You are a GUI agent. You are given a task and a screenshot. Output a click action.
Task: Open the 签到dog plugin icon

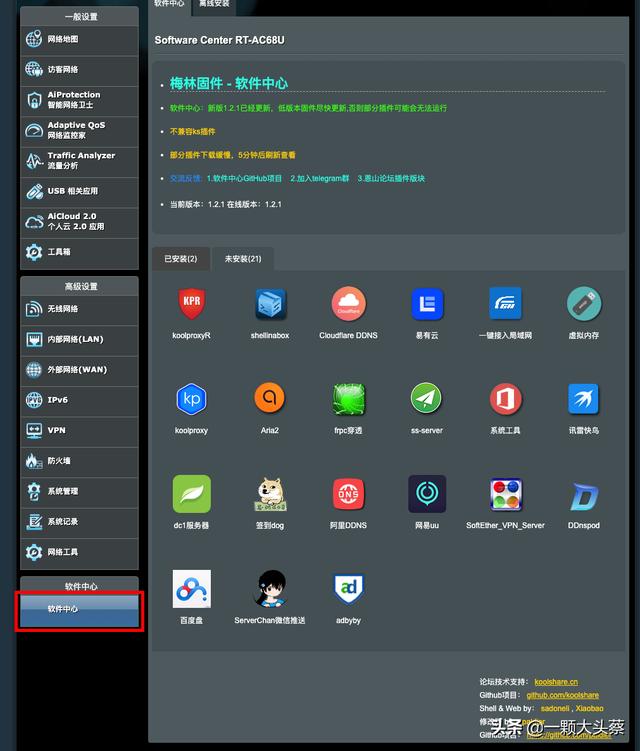(x=270, y=494)
